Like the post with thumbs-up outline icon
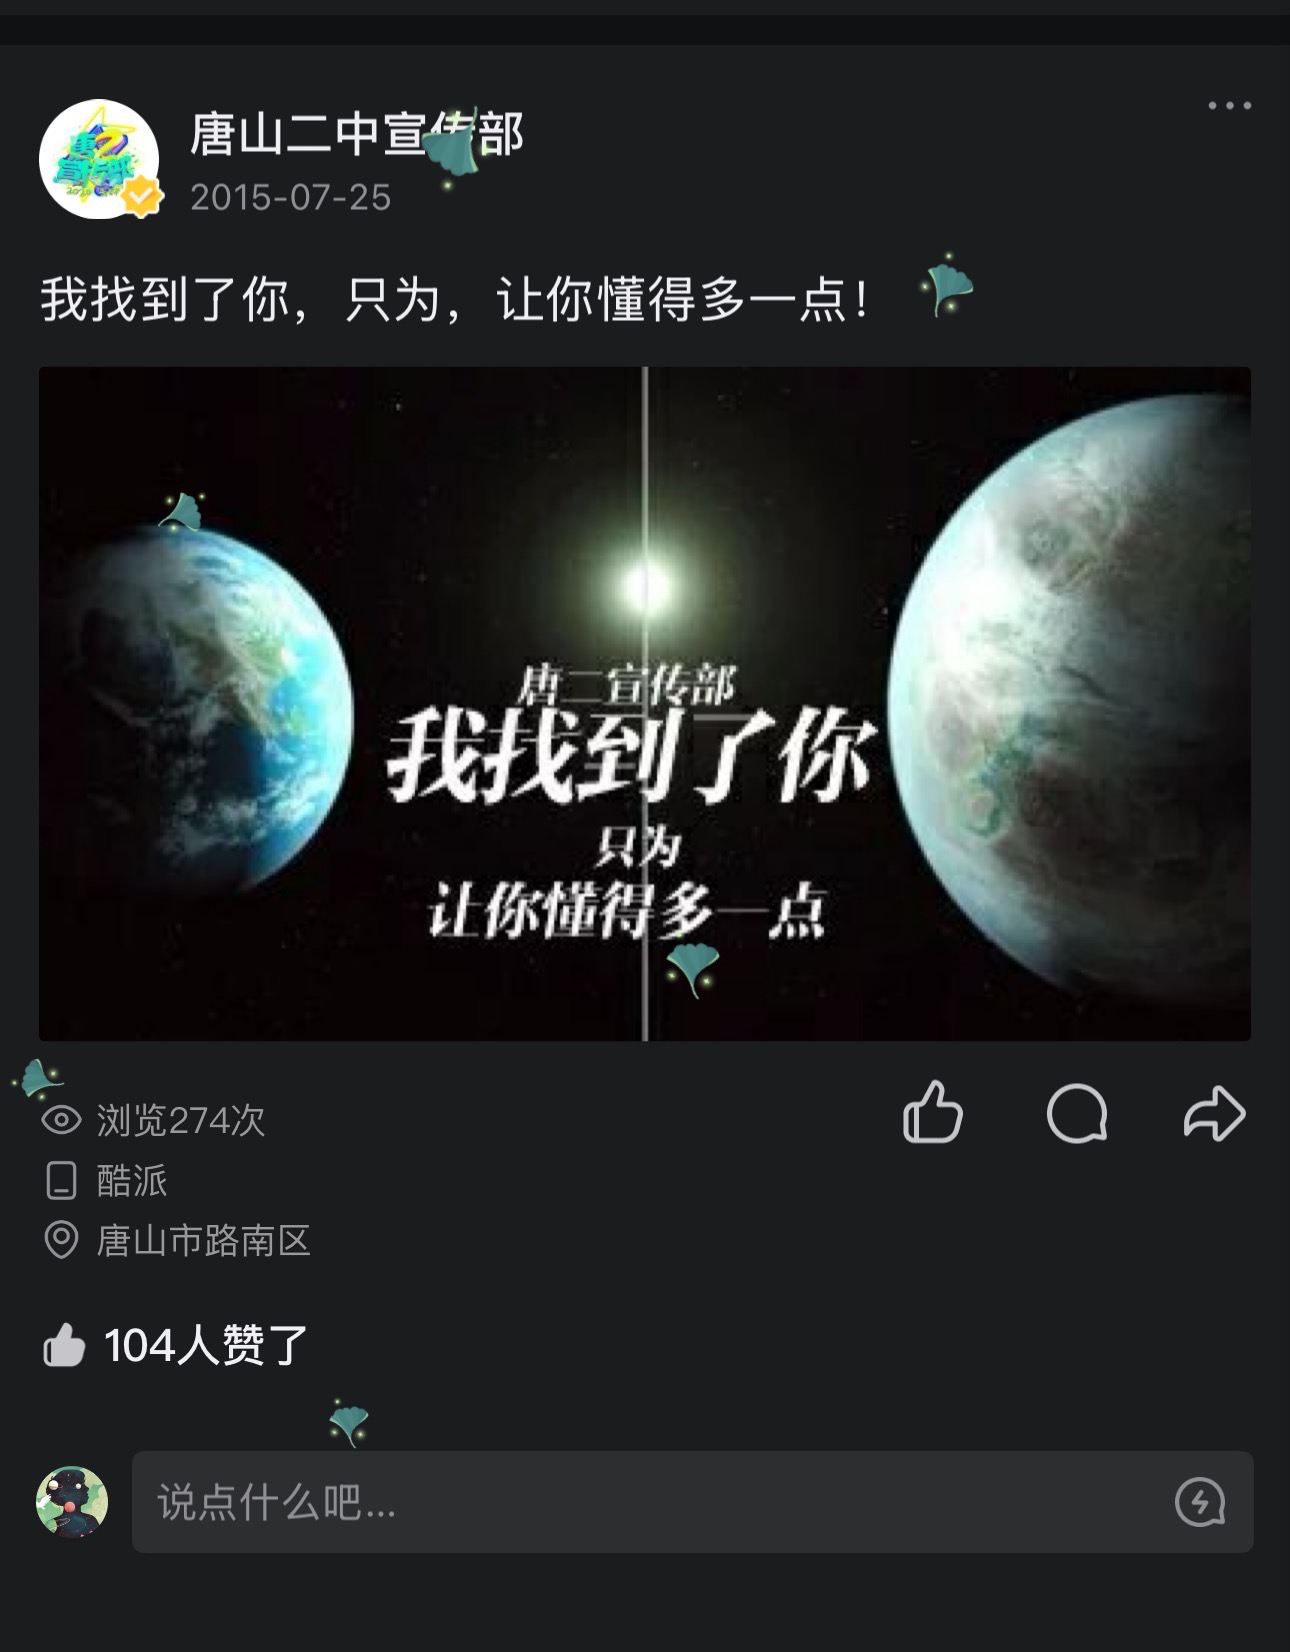1290x1652 pixels. click(x=933, y=1112)
